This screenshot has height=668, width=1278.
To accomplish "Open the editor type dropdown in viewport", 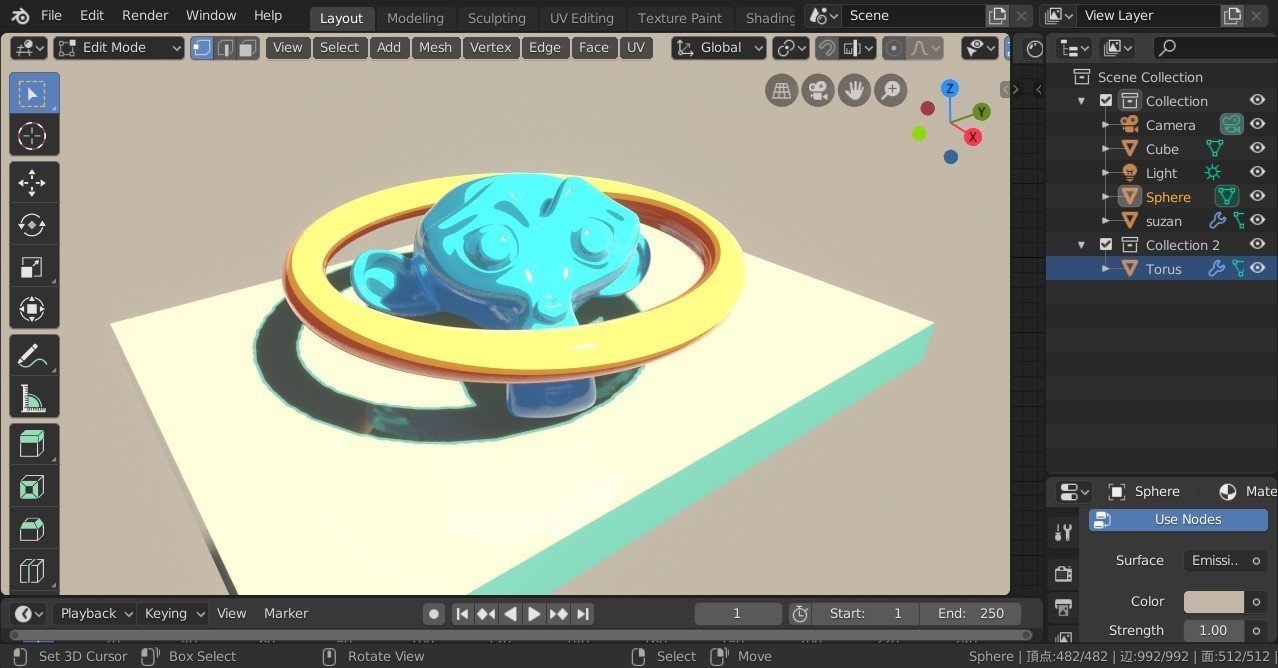I will point(30,48).
